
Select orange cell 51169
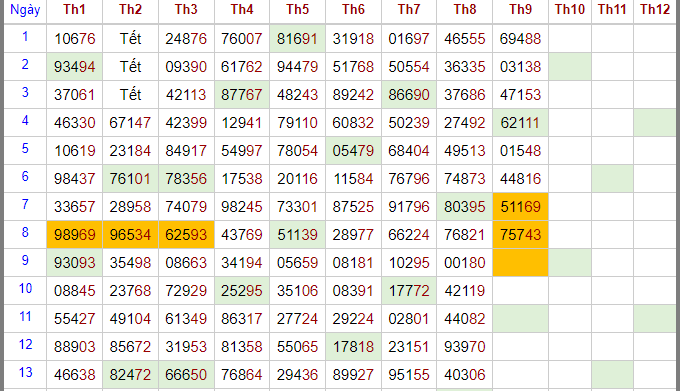(520, 207)
